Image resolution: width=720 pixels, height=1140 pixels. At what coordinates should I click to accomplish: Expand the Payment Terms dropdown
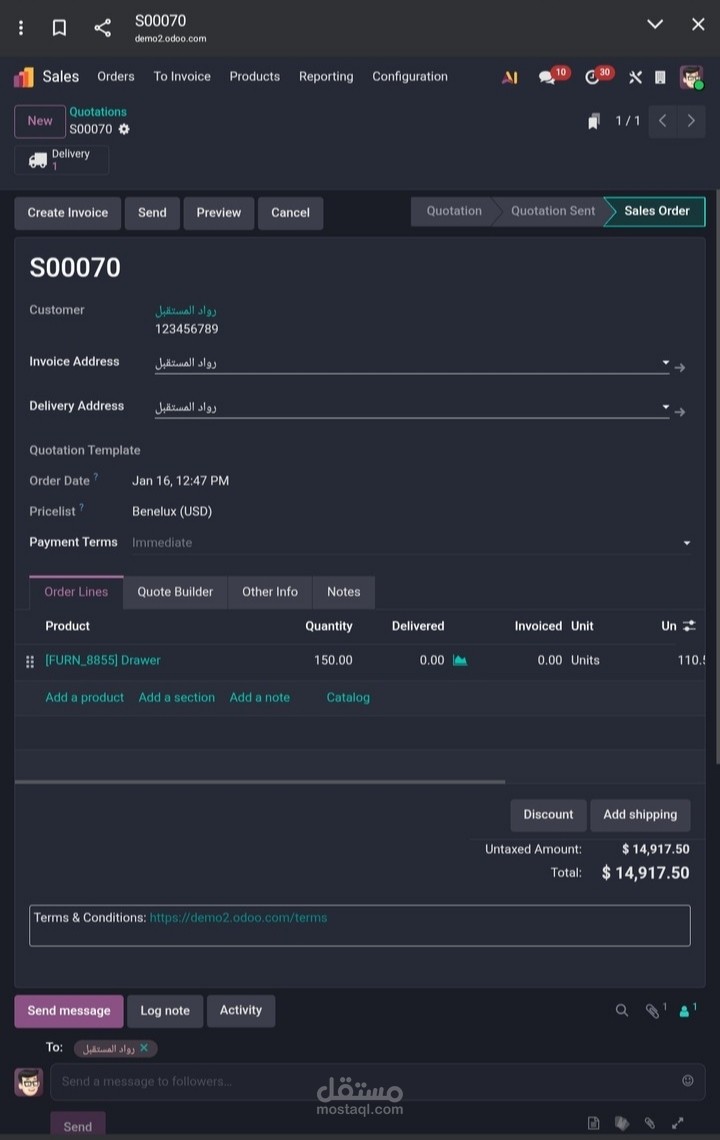tap(687, 543)
